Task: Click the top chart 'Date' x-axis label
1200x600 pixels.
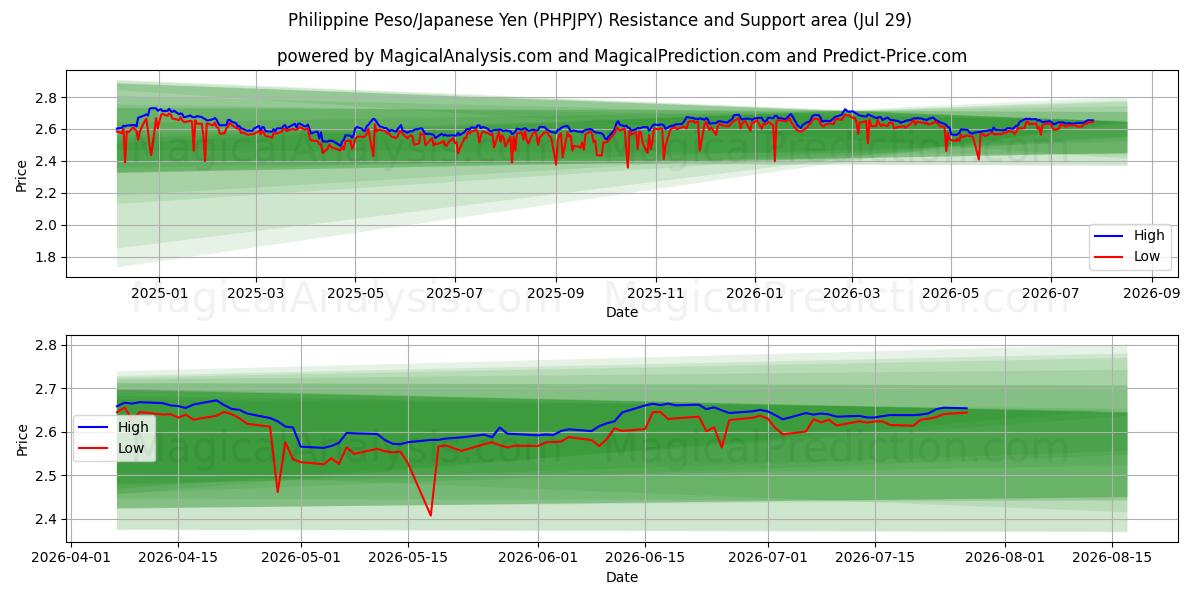Action: 622,313
